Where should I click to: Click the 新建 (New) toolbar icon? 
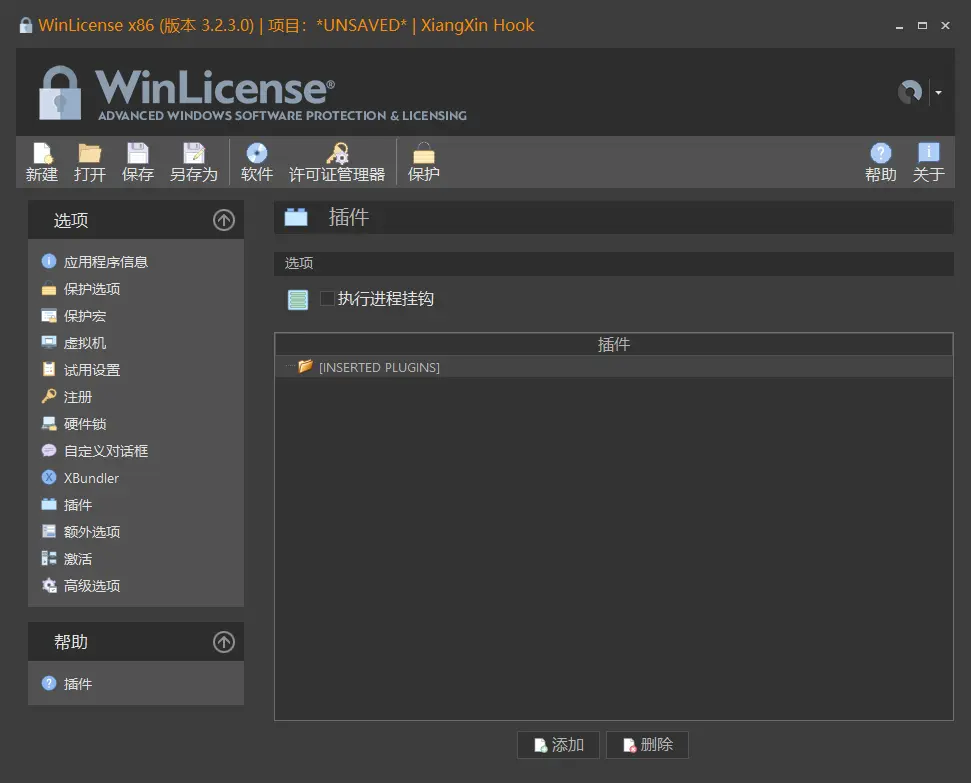click(41, 162)
